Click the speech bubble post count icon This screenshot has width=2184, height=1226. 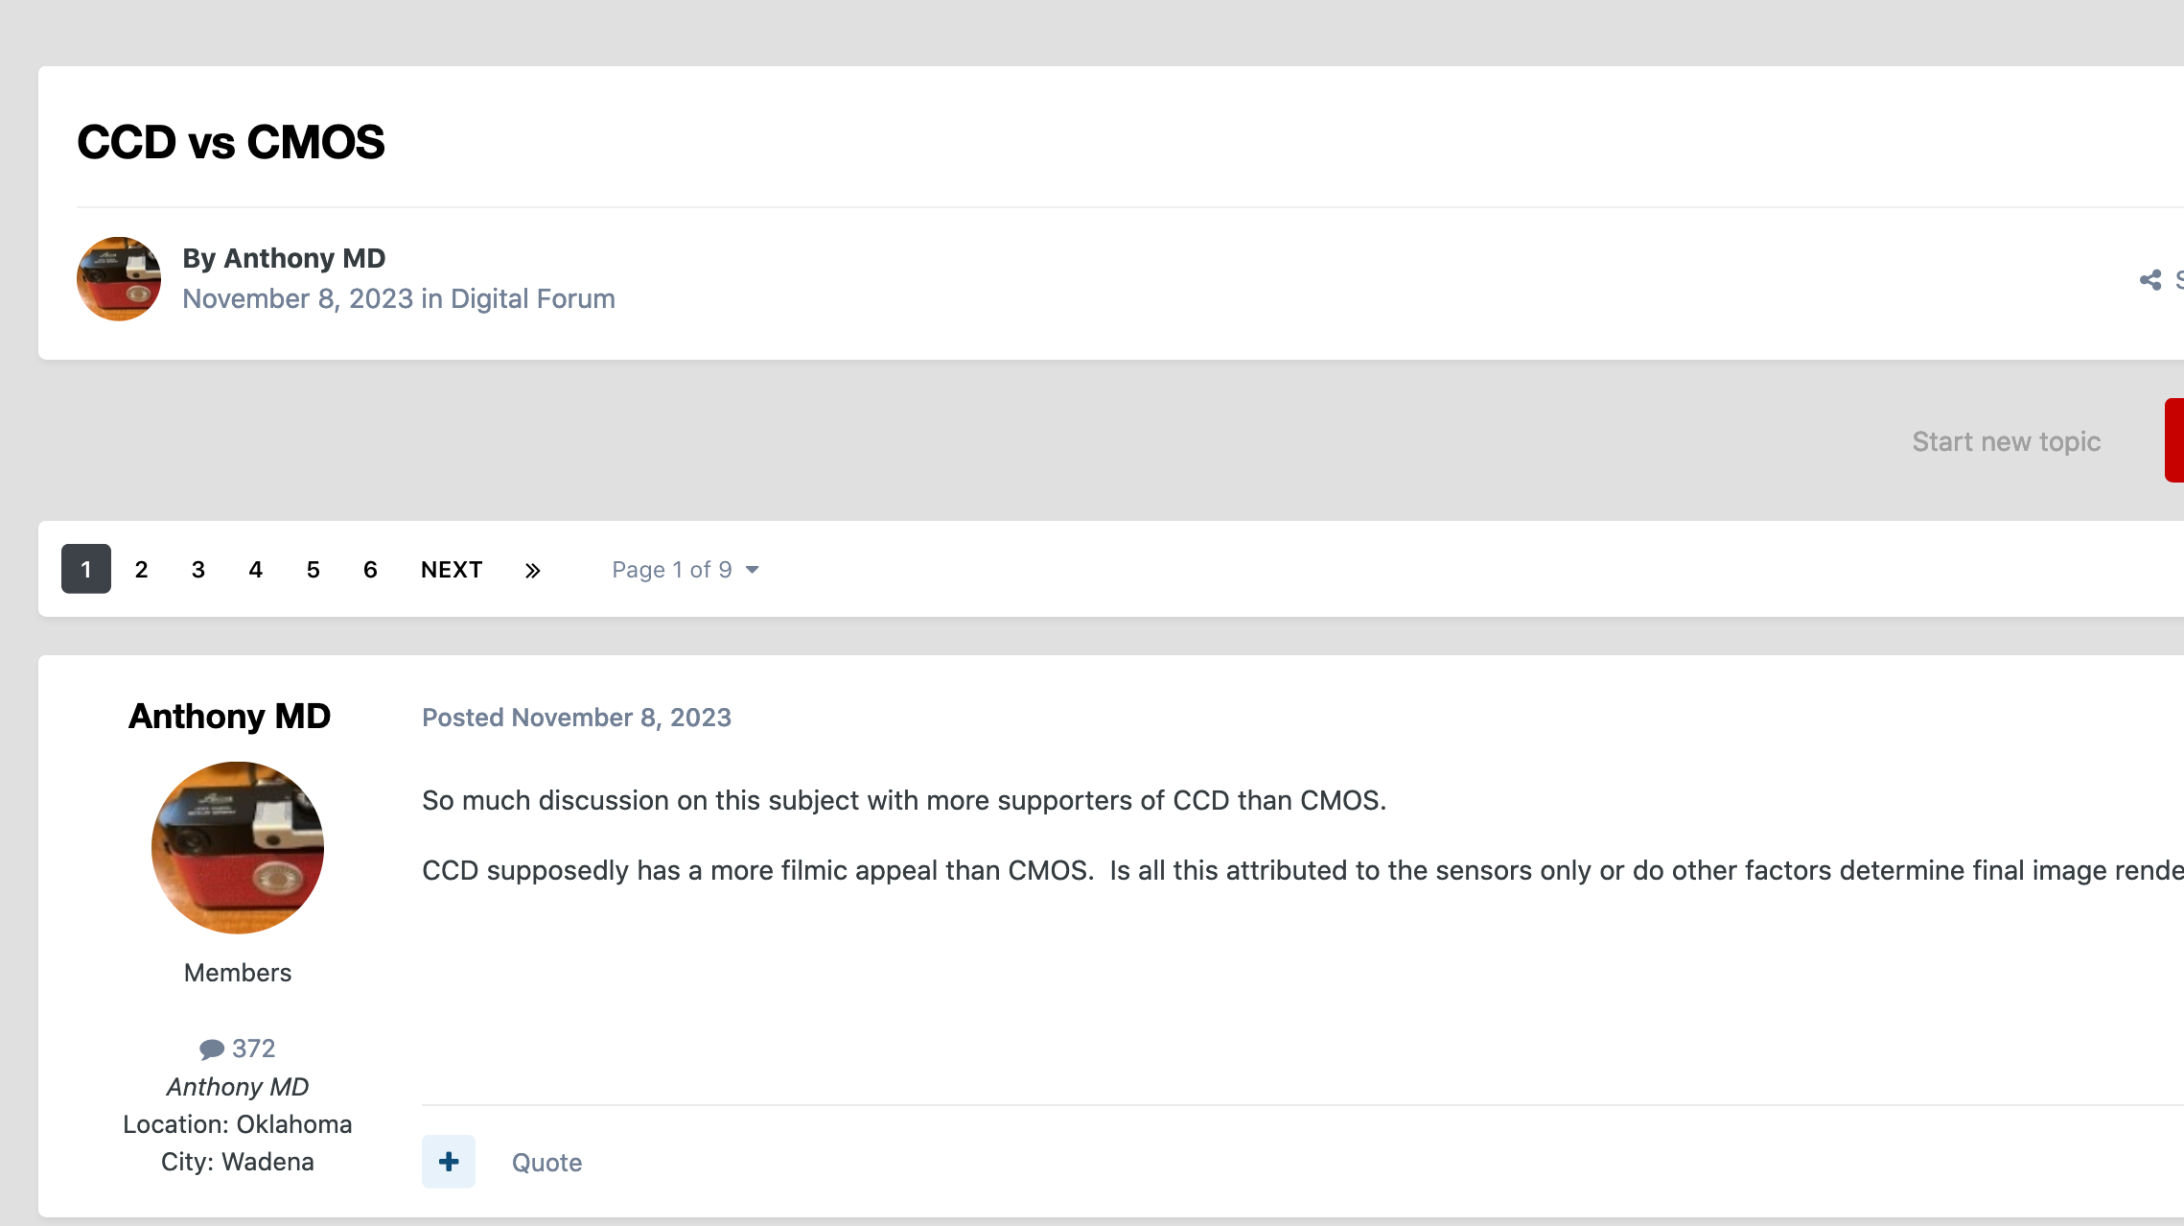[x=211, y=1048]
